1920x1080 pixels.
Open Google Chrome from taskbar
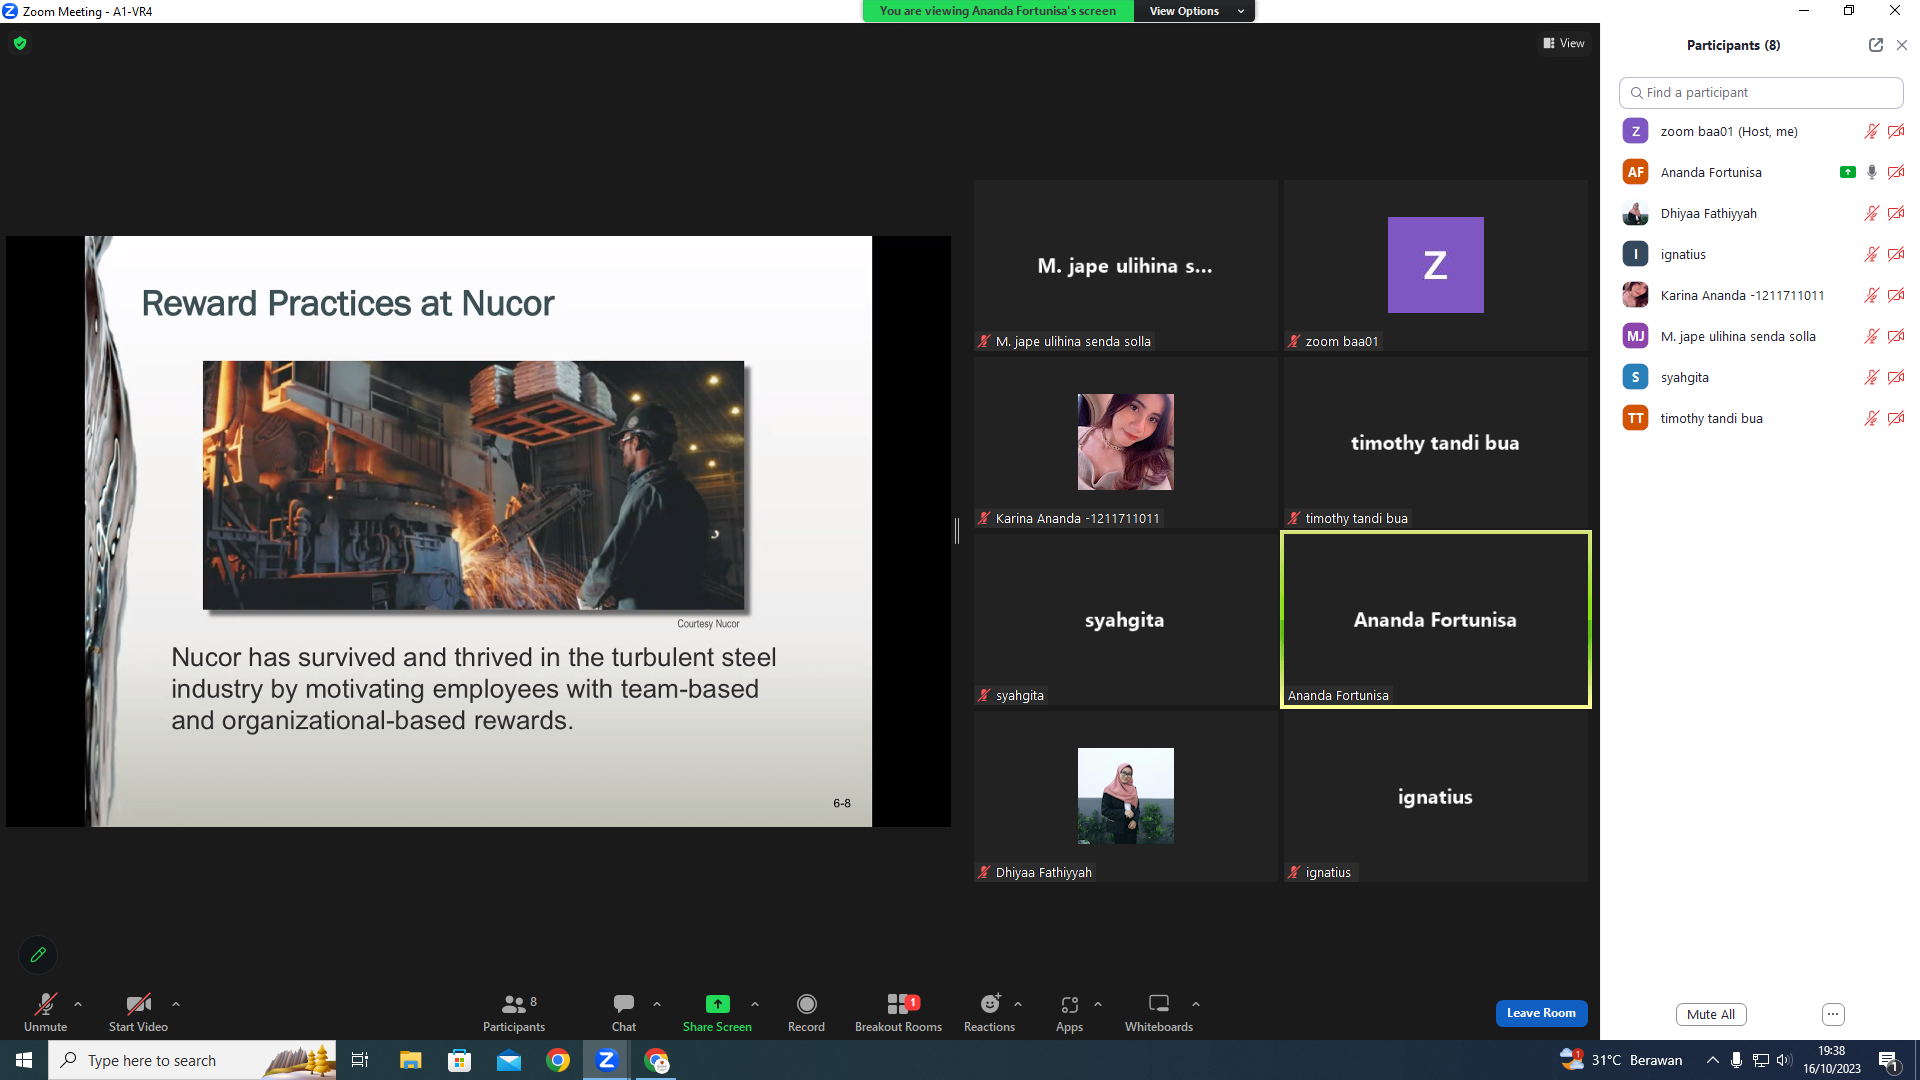pos(558,1060)
